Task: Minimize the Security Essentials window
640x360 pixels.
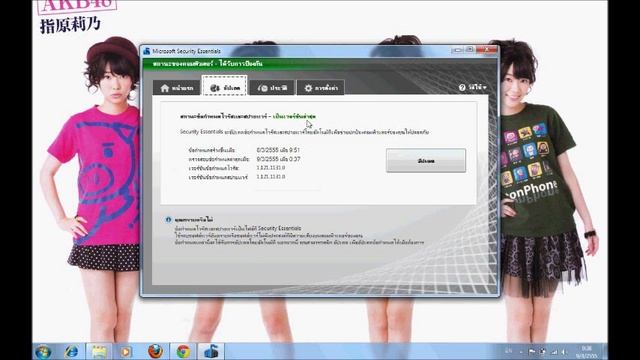Action: pyautogui.click(x=457, y=50)
